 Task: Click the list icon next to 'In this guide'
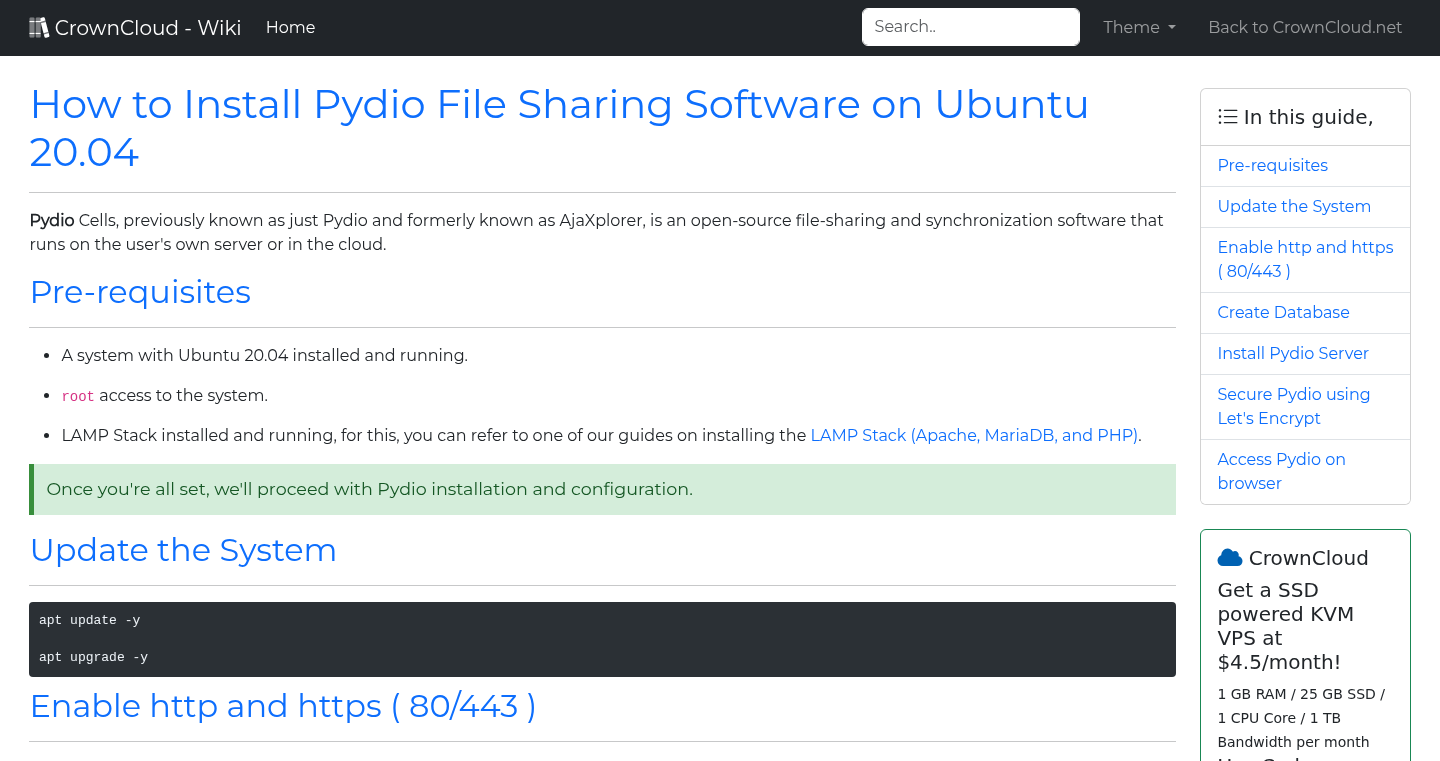(1227, 116)
